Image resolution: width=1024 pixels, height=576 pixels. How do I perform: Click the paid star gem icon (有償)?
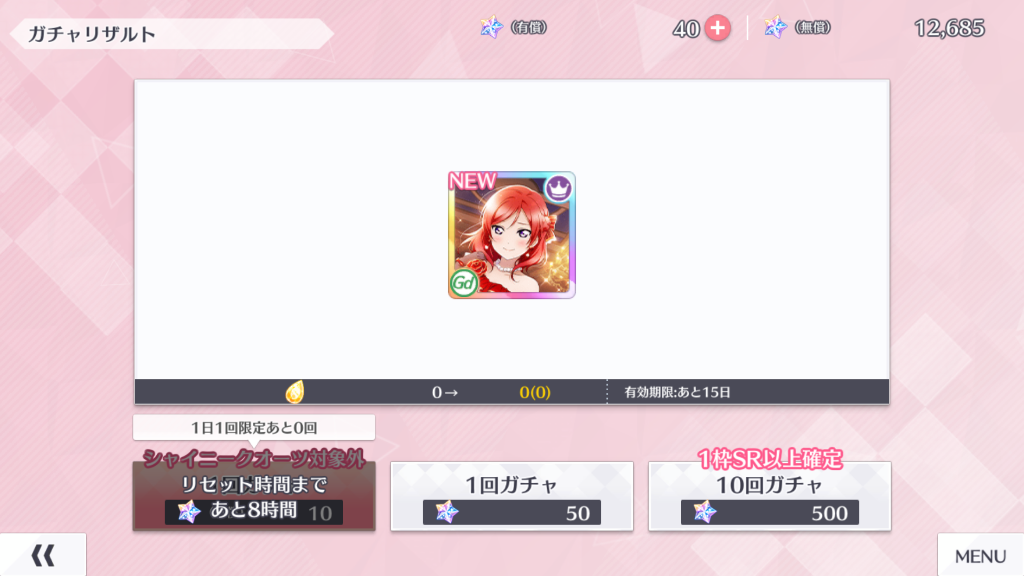(491, 27)
